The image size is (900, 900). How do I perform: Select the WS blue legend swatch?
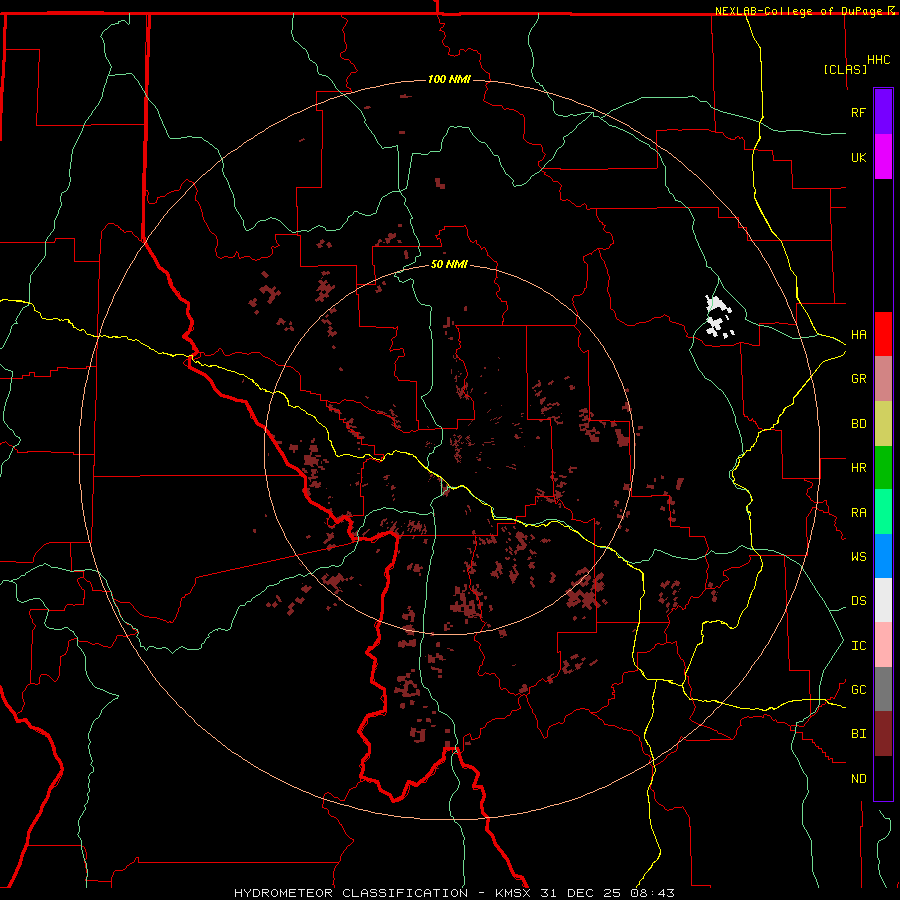pos(883,556)
